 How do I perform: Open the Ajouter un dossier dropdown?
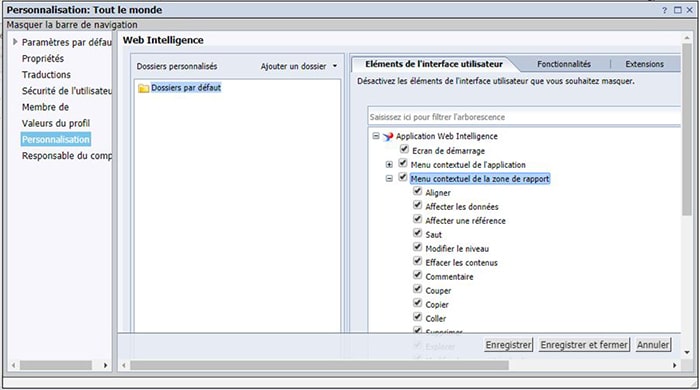click(x=299, y=66)
